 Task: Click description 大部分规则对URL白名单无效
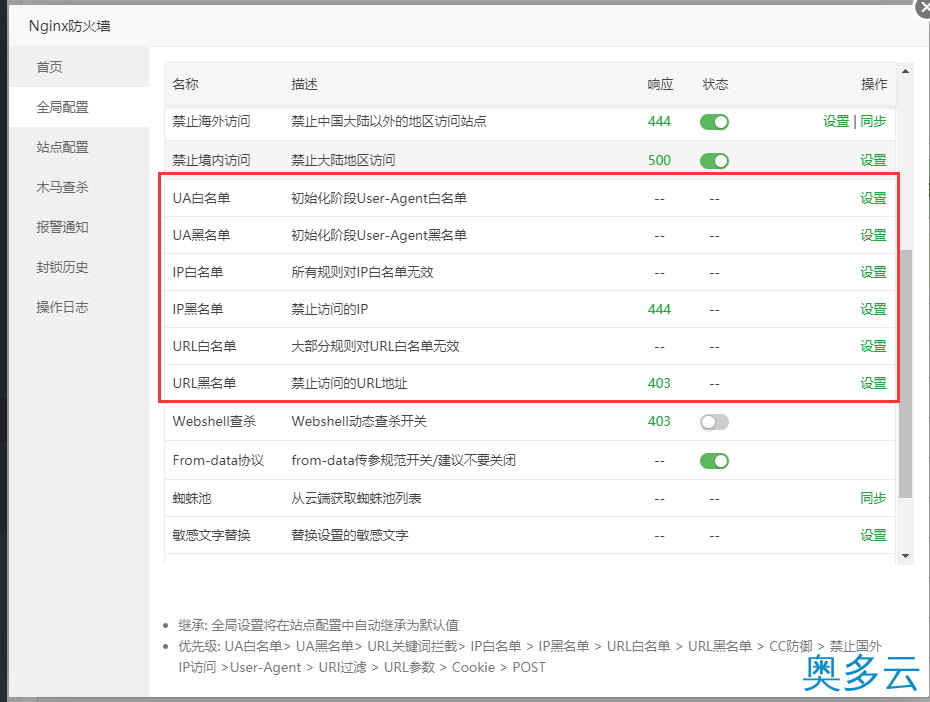click(375, 346)
